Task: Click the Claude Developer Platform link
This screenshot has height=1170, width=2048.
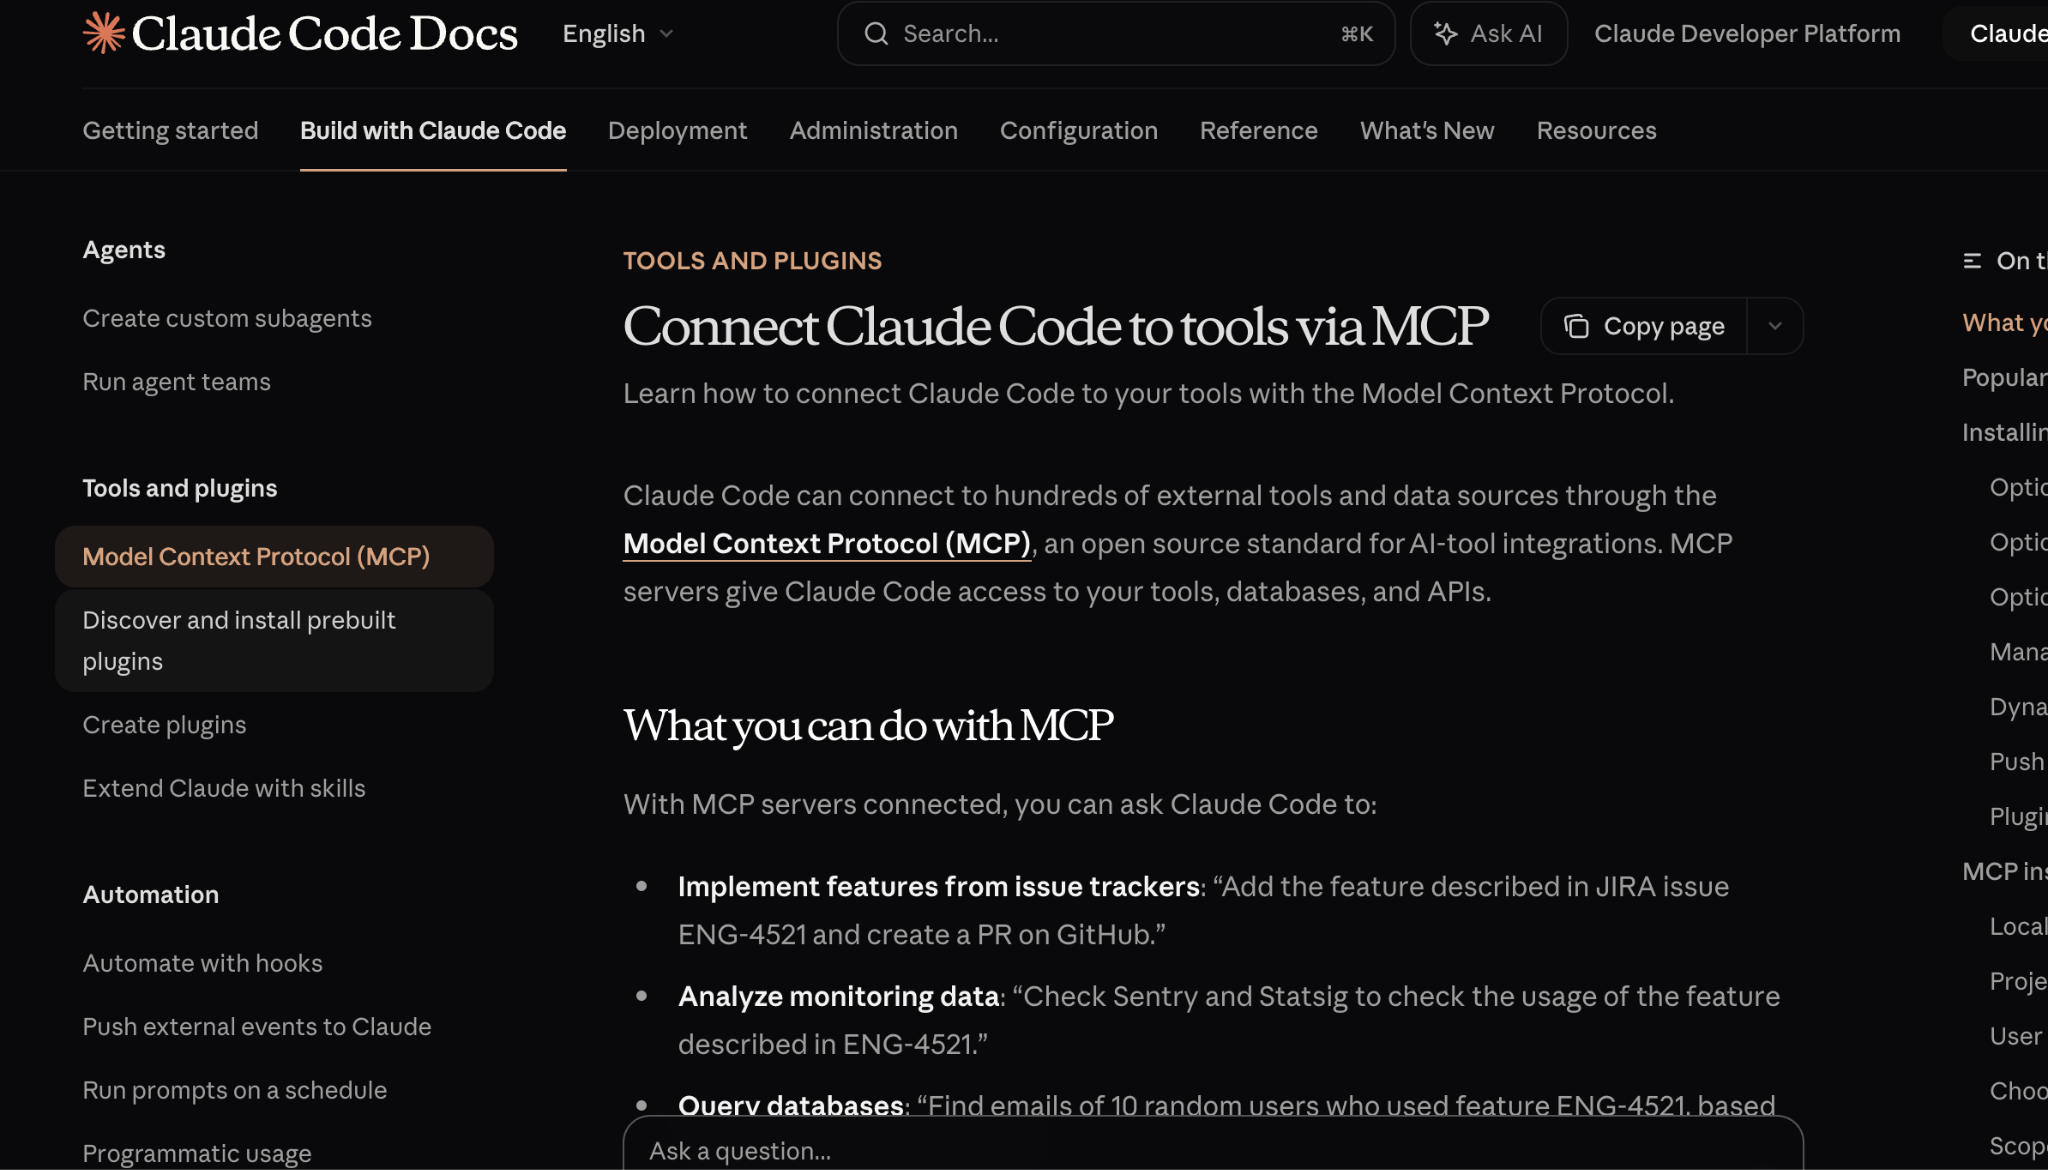Action: click(x=1746, y=33)
